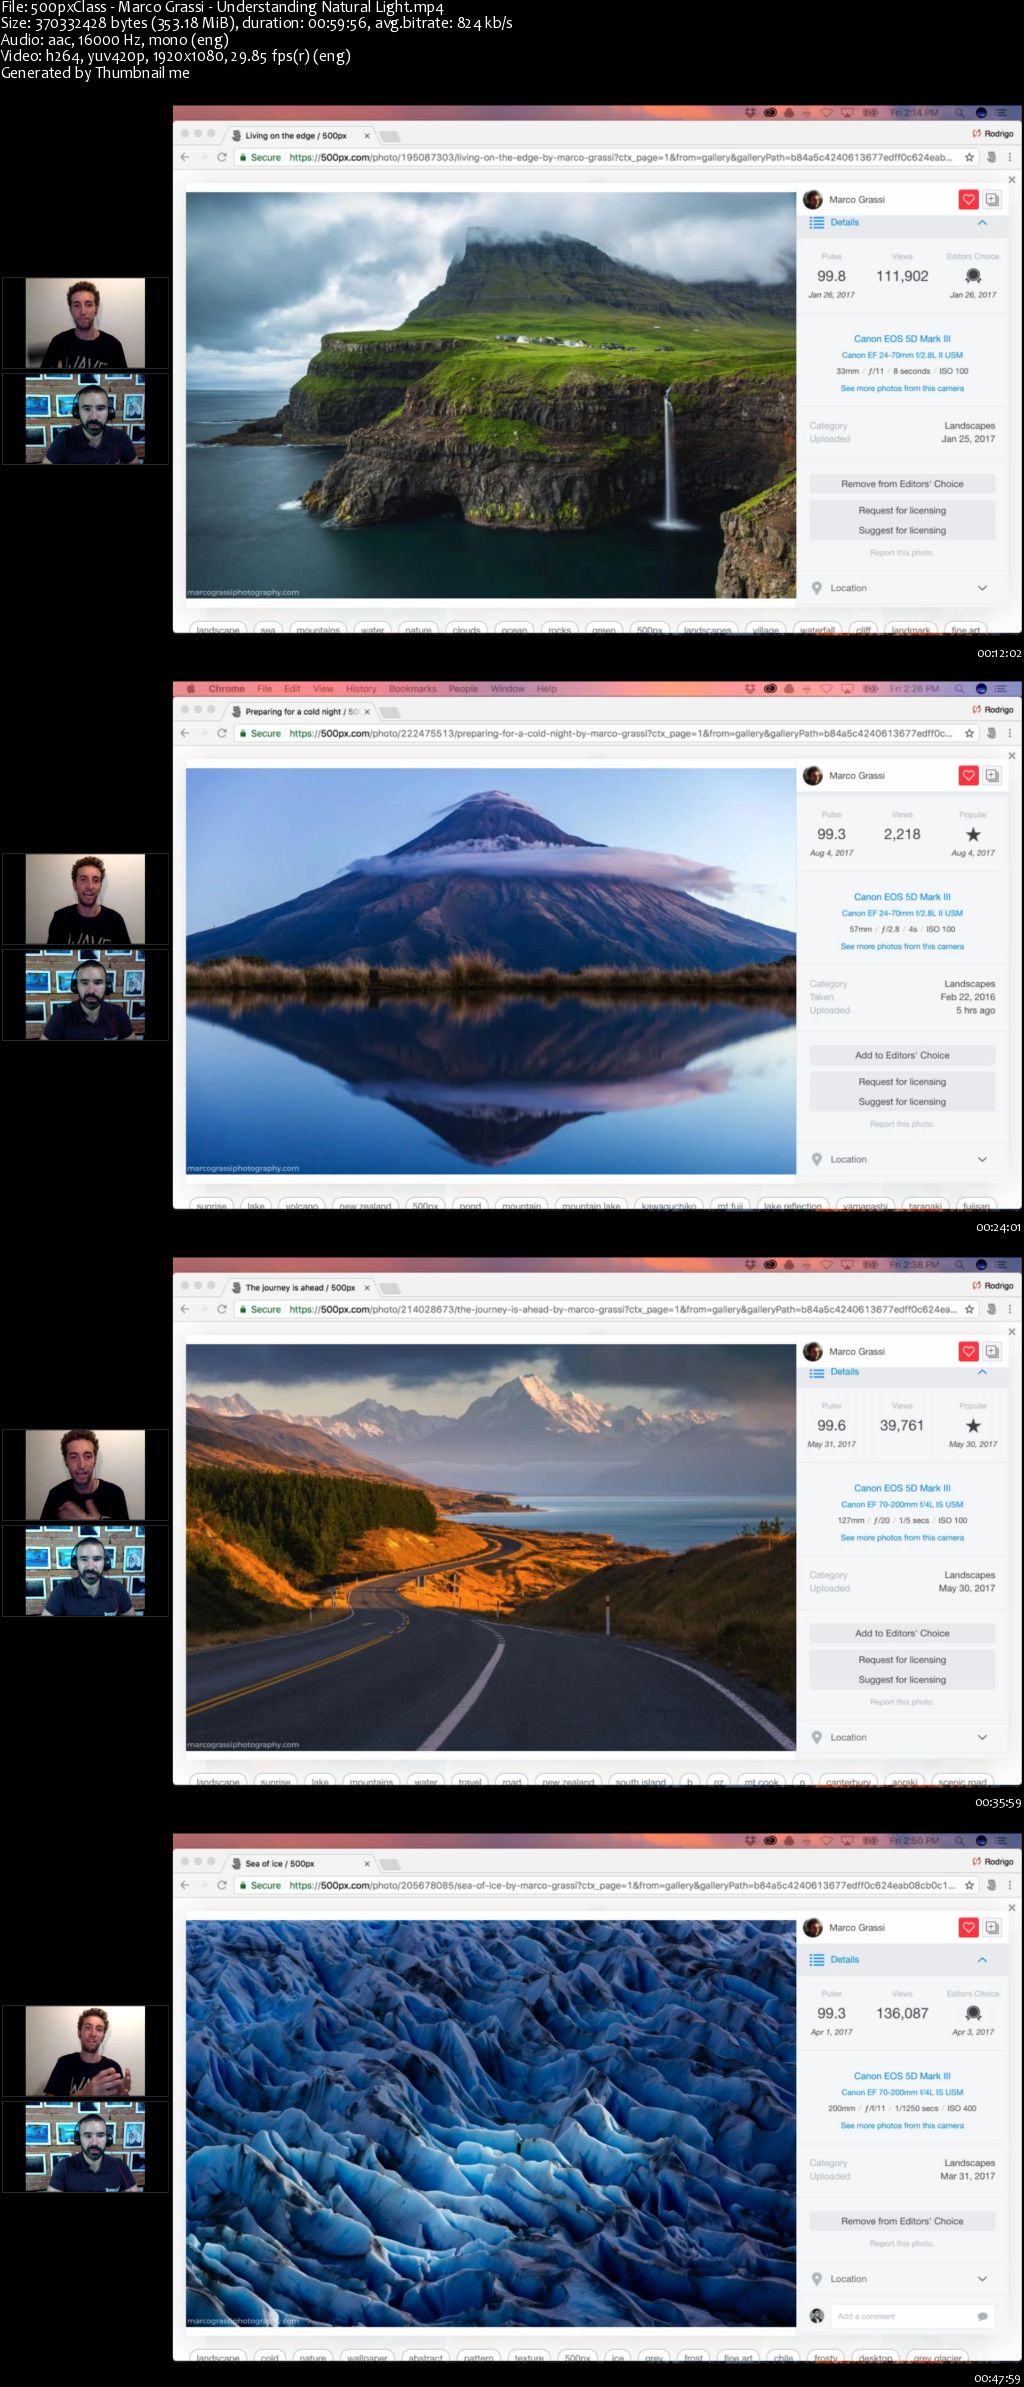Bookmark the 'living-on-the-edge' URL with star icon
The image size is (1024, 2387).
(x=969, y=157)
